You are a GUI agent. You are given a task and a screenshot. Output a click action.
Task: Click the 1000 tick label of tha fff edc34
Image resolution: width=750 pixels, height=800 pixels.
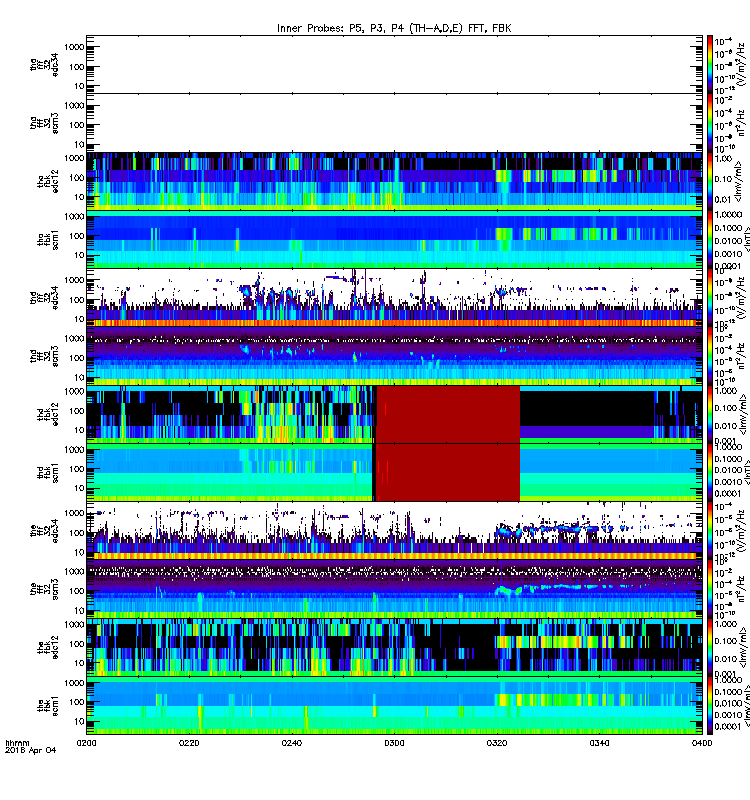tap(74, 47)
